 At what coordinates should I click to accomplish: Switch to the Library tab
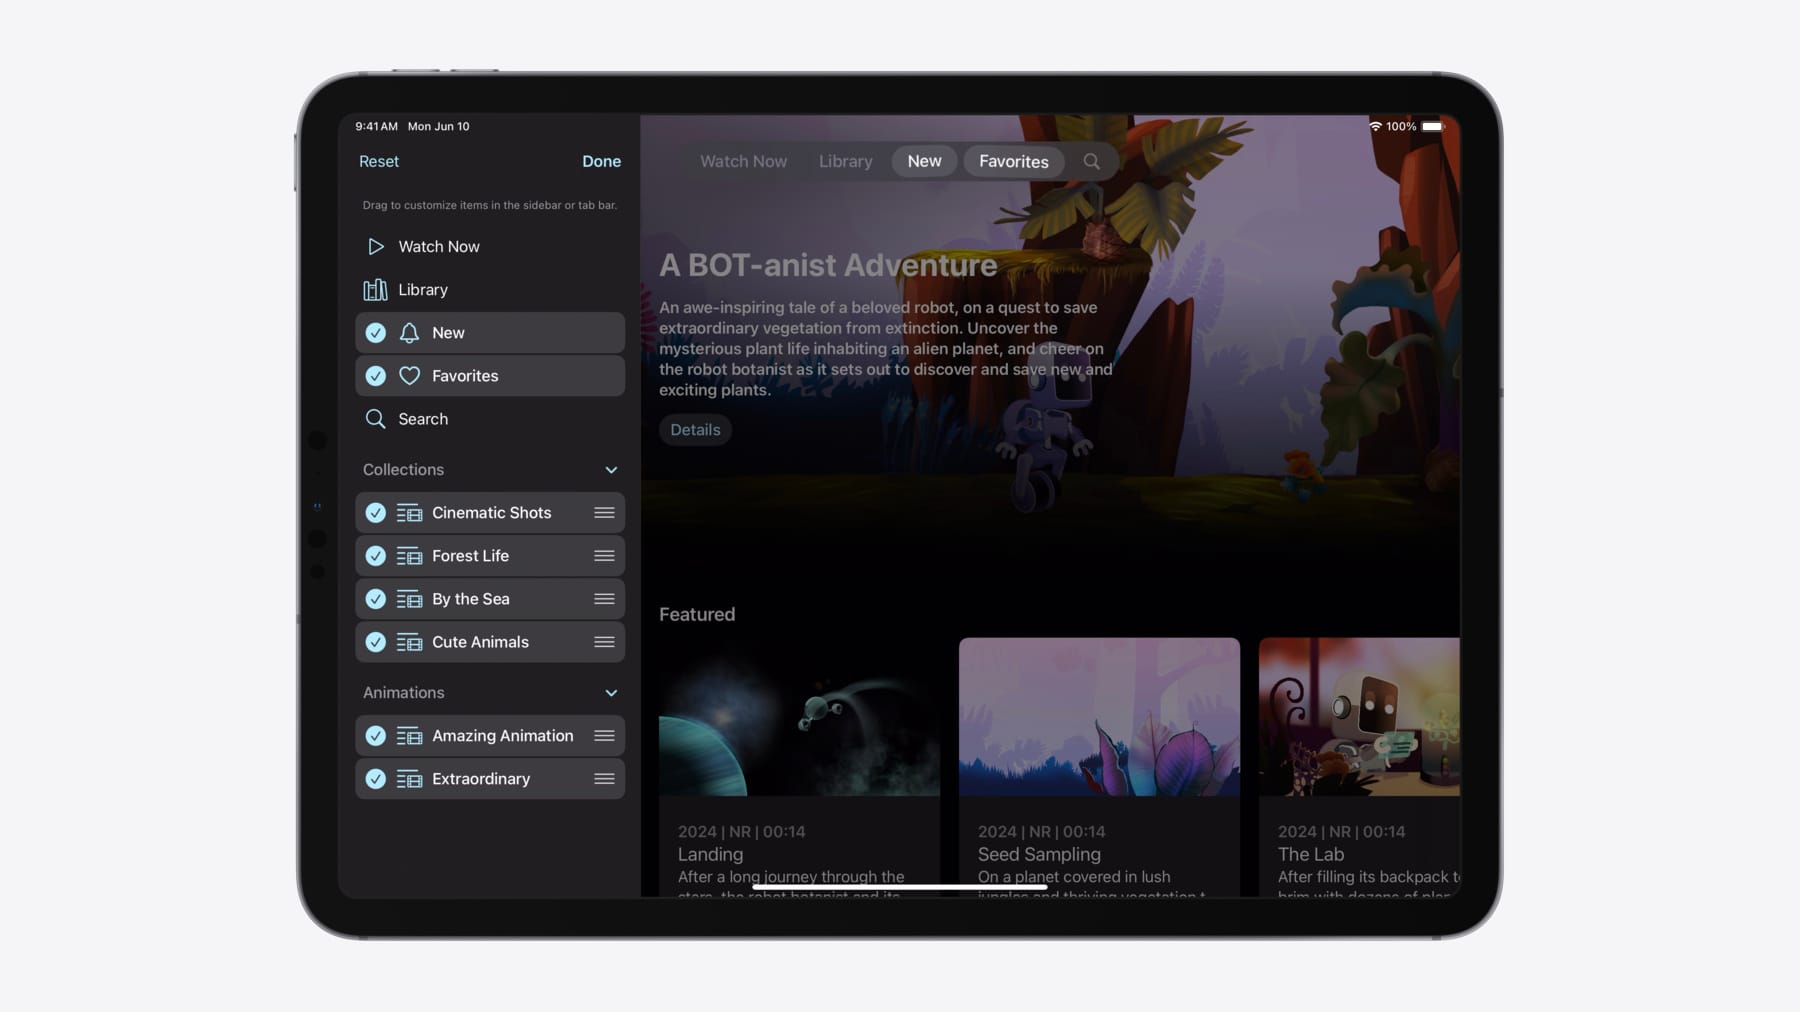[x=845, y=161]
